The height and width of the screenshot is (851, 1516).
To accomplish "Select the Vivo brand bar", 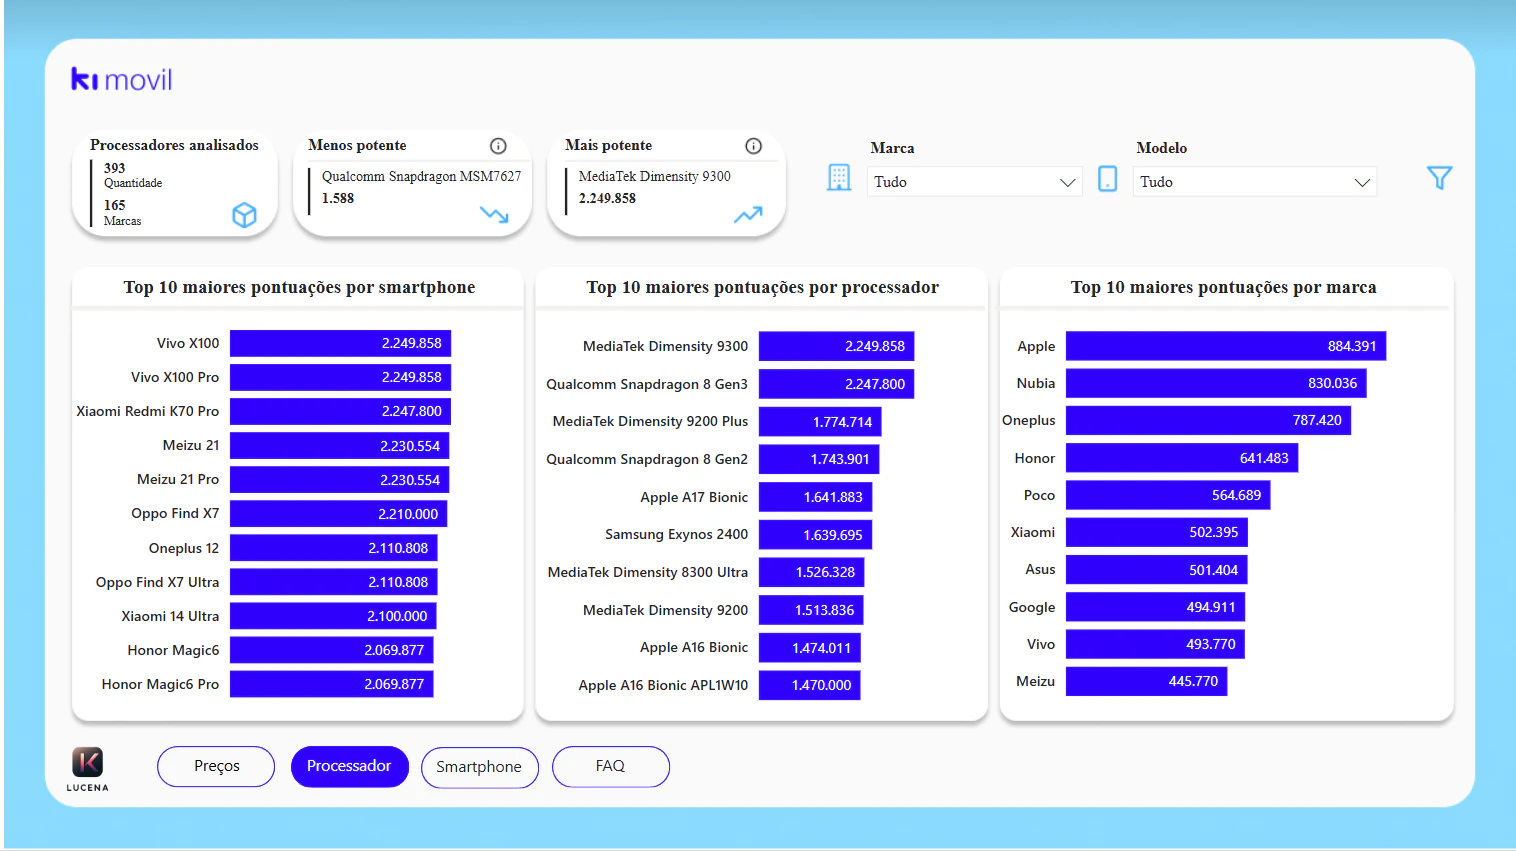I will tap(1155, 644).
